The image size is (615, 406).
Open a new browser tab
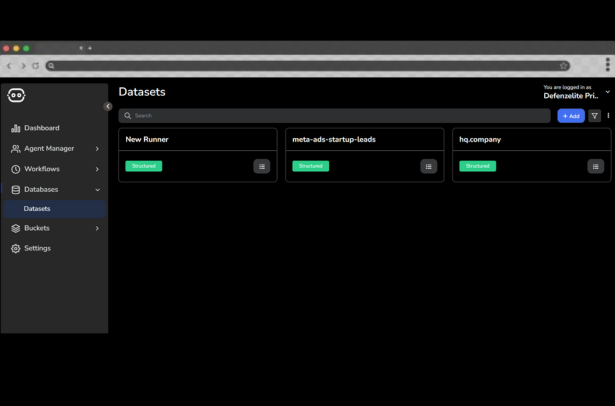click(90, 48)
